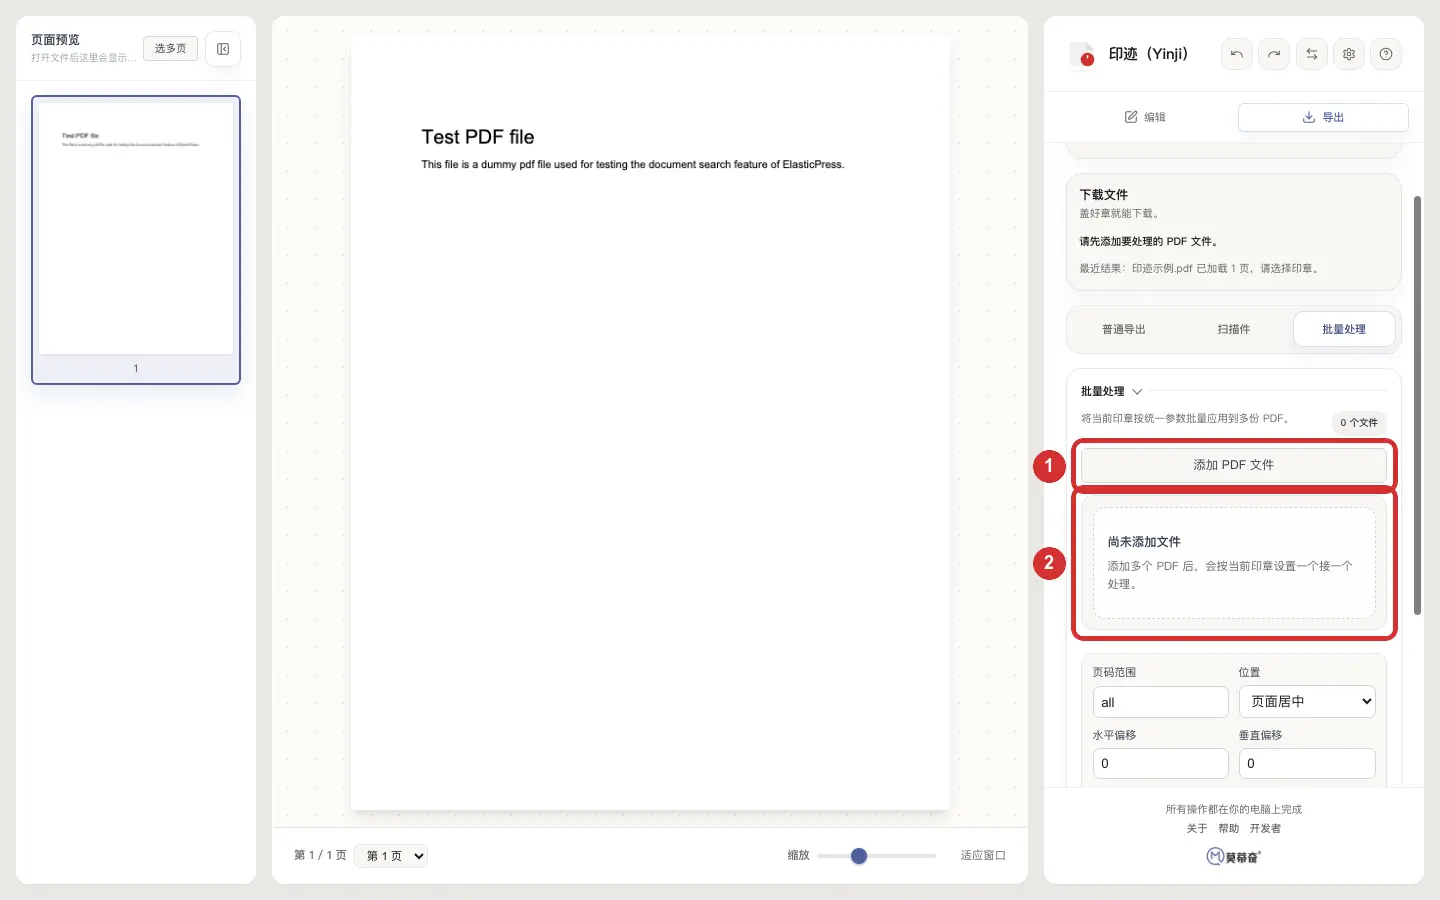Click the 适应窗口 button
The height and width of the screenshot is (900, 1440).
click(983, 856)
